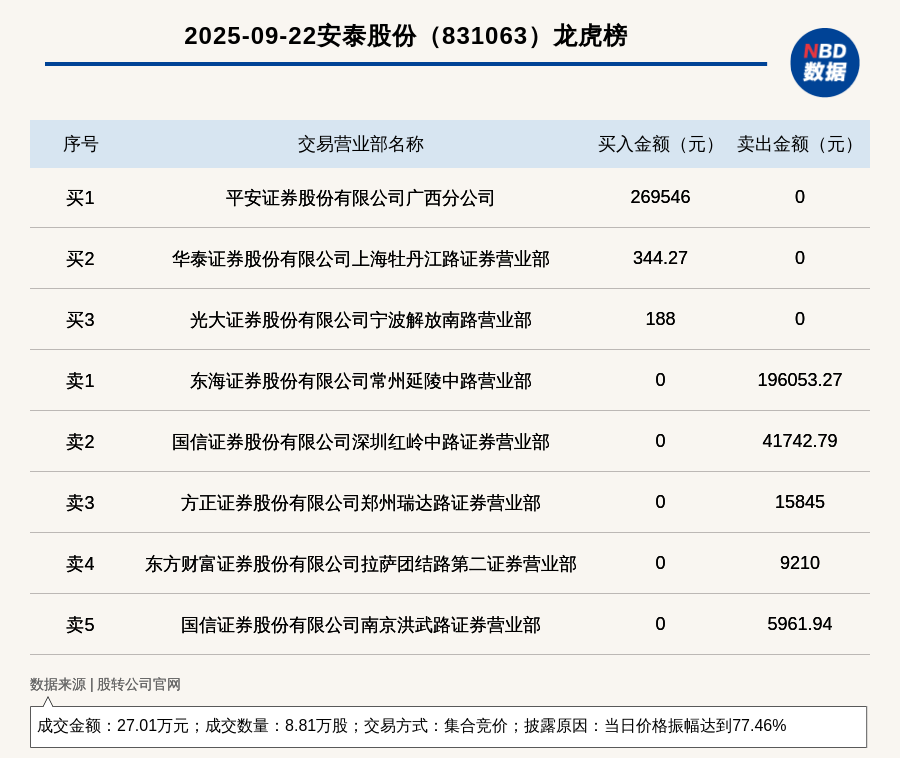Image resolution: width=900 pixels, height=758 pixels.
Task: Click the buy amount 188
Action: point(660,318)
